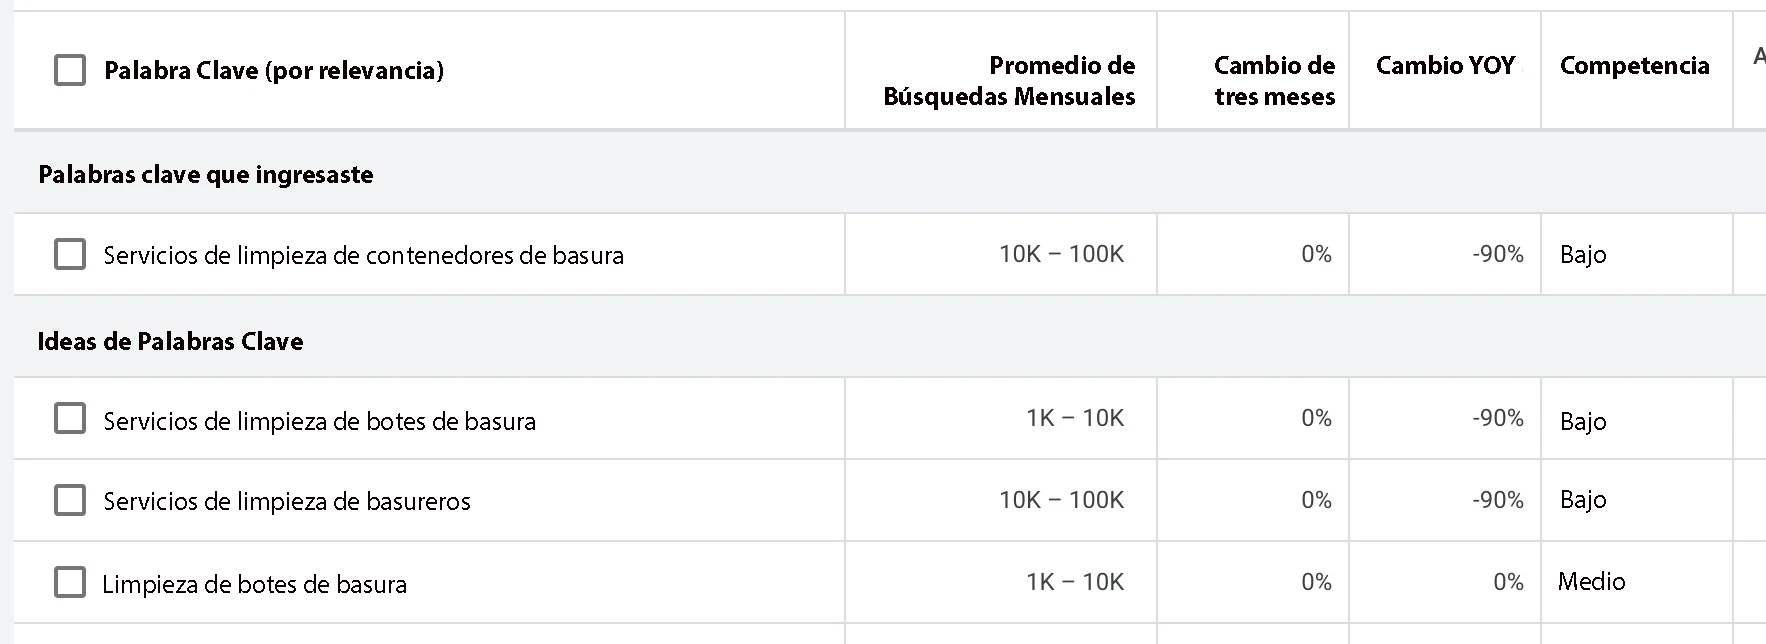The image size is (1766, 644).
Task: Click -90% YOY value for basureros row
Action: tap(1497, 500)
